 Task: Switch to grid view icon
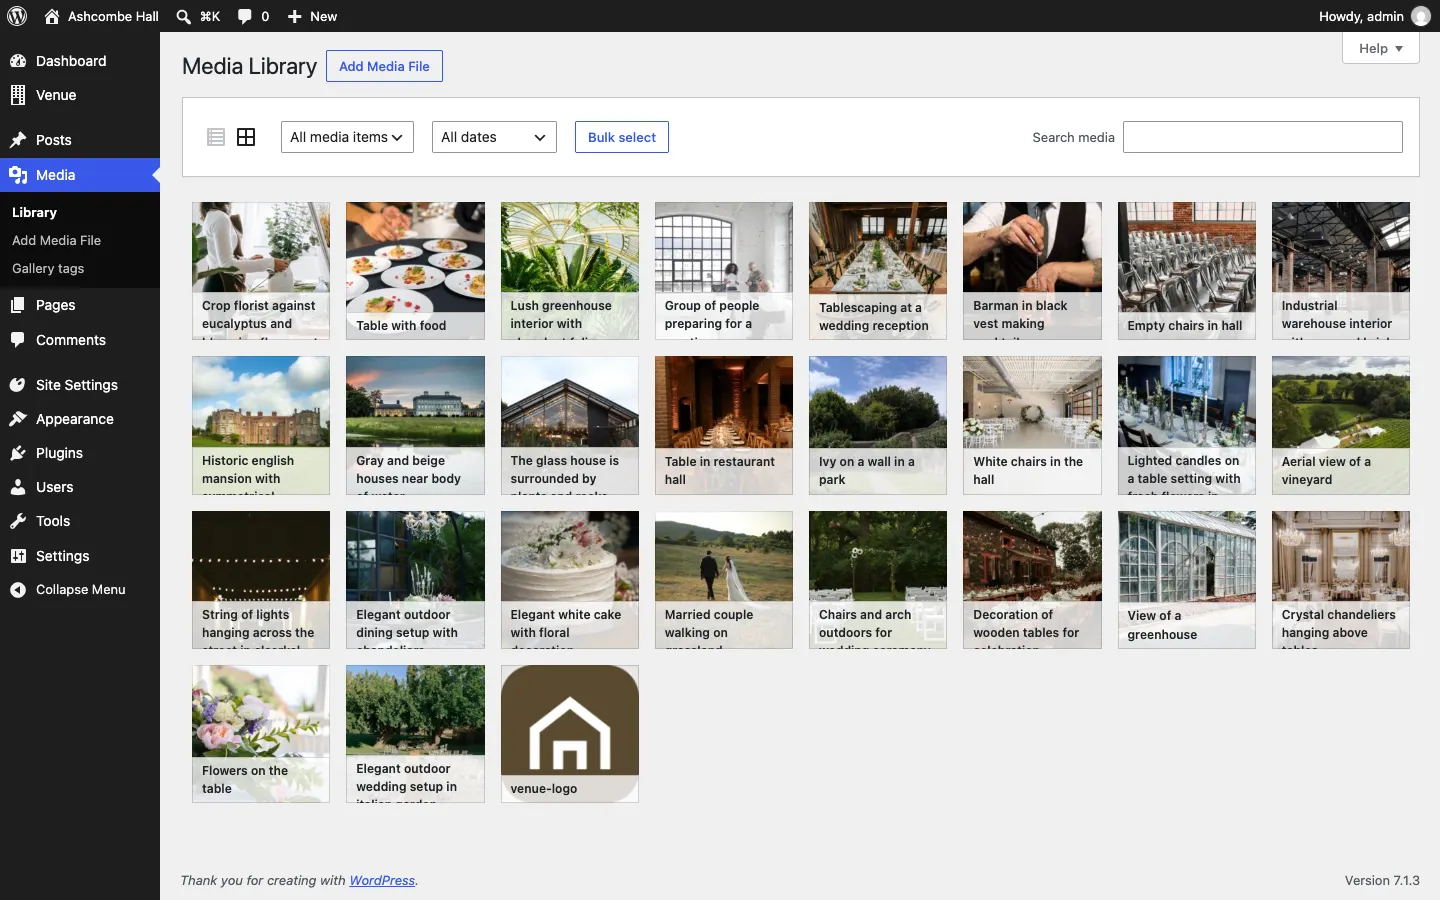coord(246,137)
